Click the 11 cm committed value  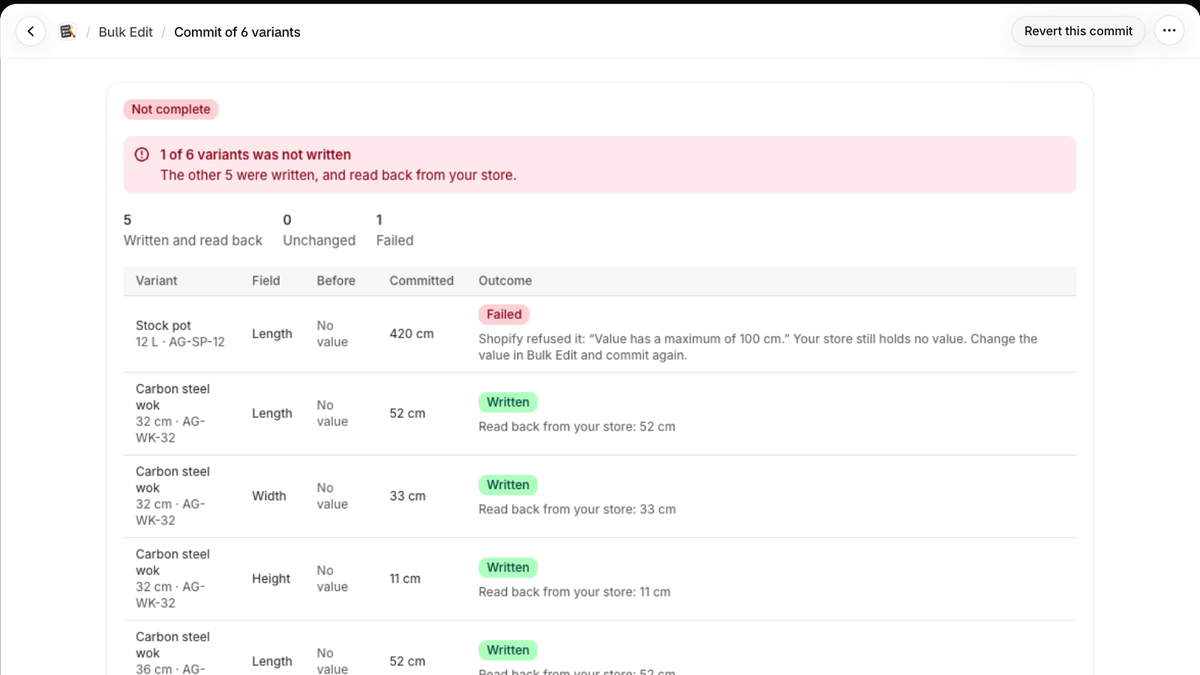click(x=405, y=579)
